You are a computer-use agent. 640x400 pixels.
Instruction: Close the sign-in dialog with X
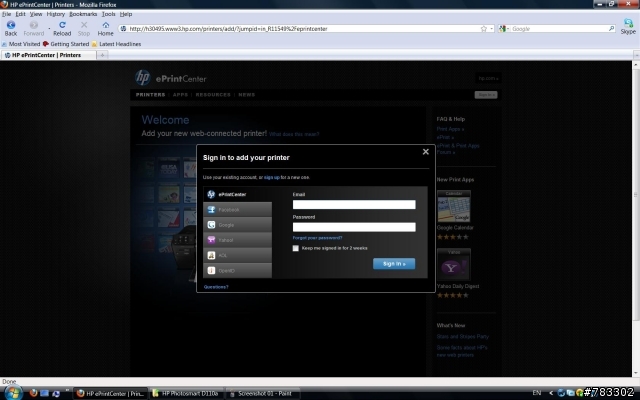[426, 152]
